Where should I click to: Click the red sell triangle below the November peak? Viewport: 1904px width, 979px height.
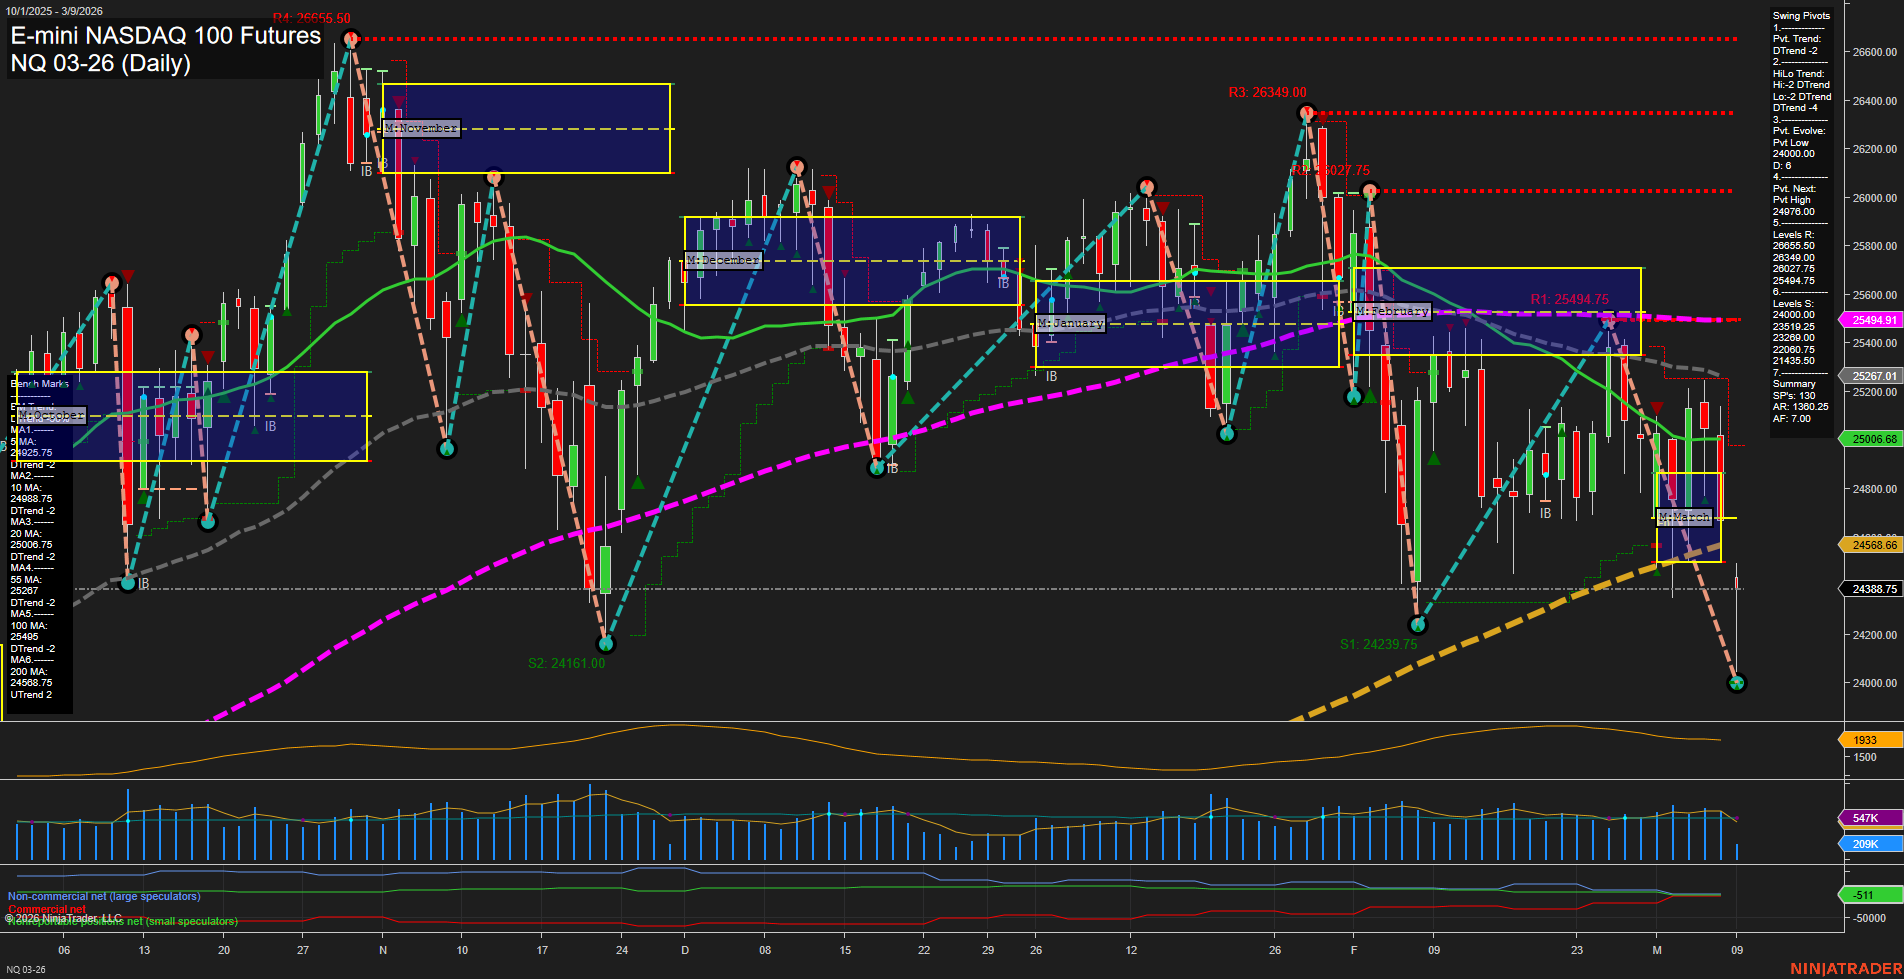tap(398, 102)
